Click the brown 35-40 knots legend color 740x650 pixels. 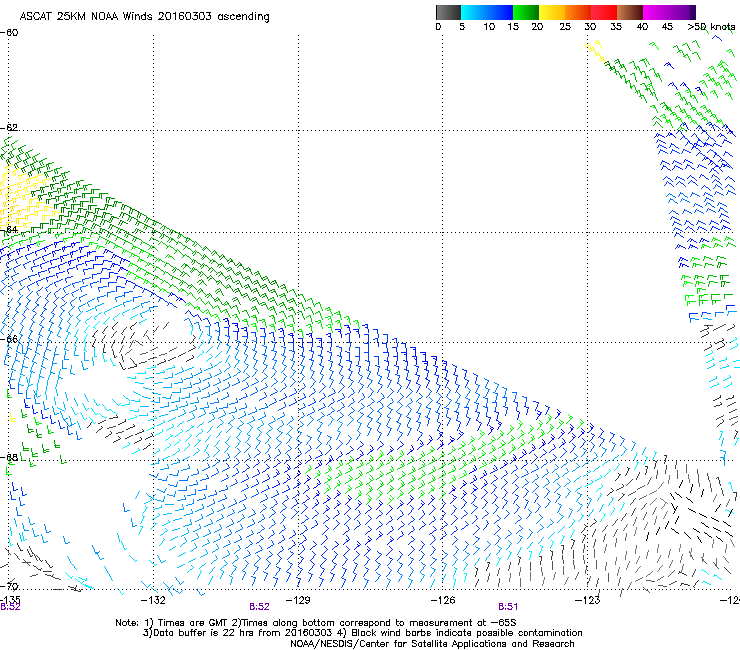pos(630,12)
